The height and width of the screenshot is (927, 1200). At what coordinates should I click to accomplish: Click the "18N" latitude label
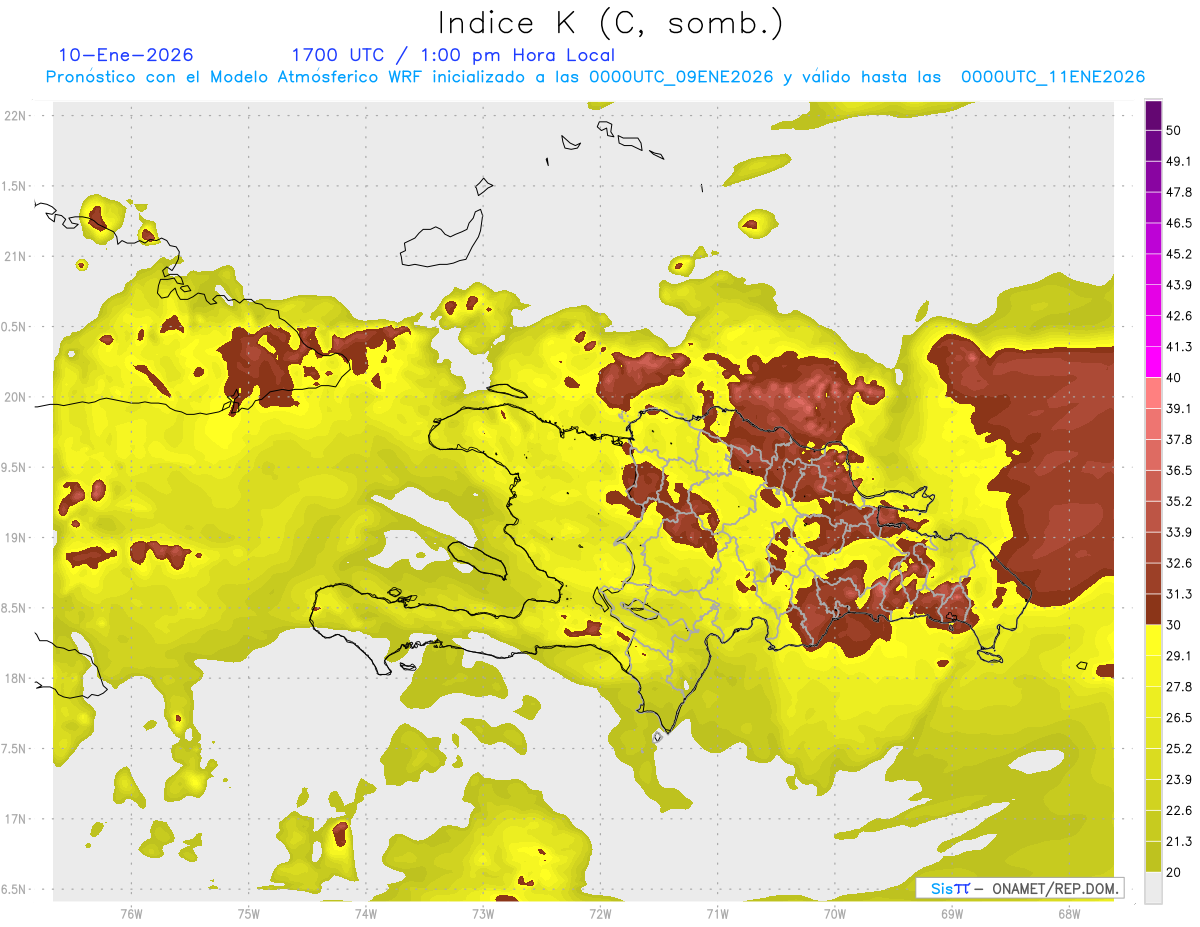pyautogui.click(x=15, y=678)
